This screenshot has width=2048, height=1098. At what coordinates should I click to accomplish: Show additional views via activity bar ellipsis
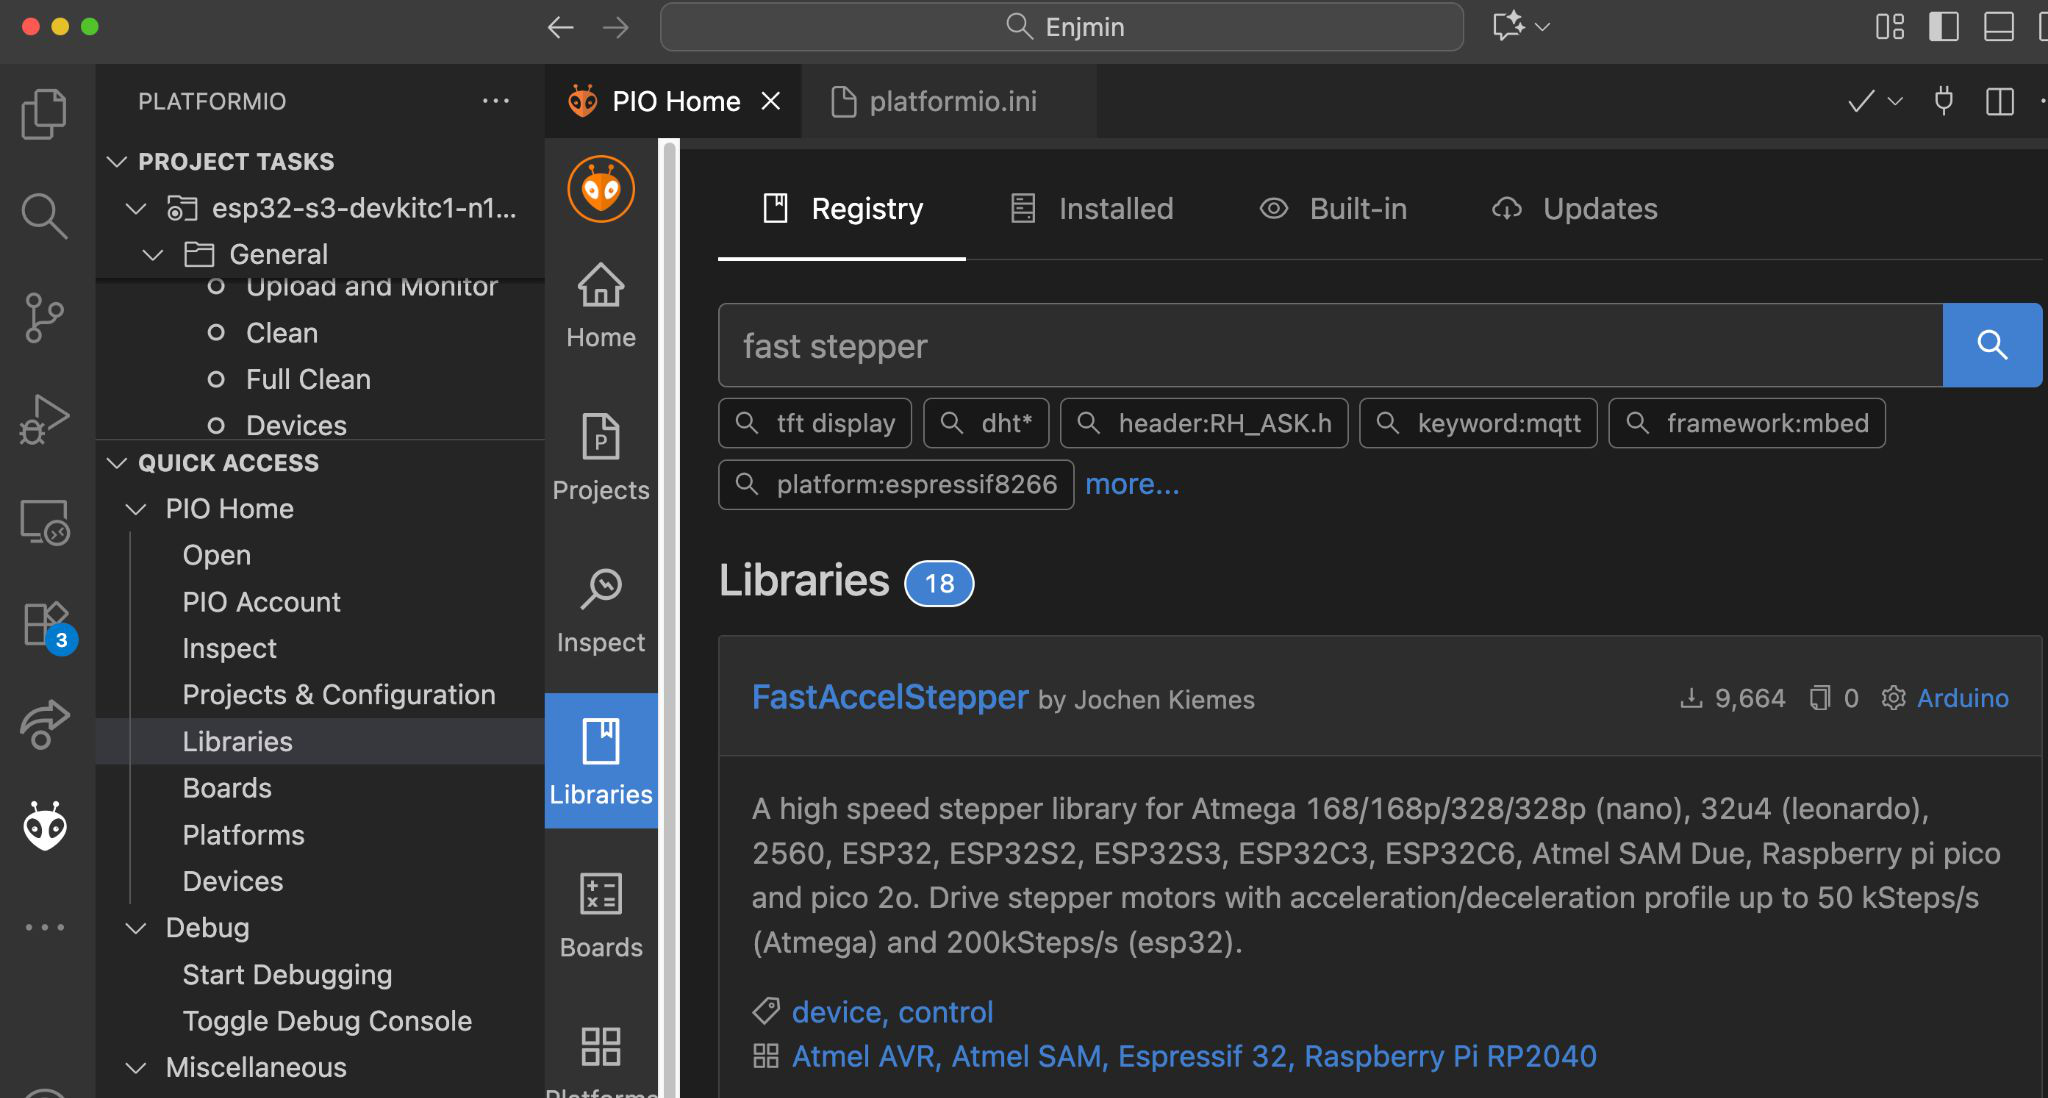click(x=44, y=928)
